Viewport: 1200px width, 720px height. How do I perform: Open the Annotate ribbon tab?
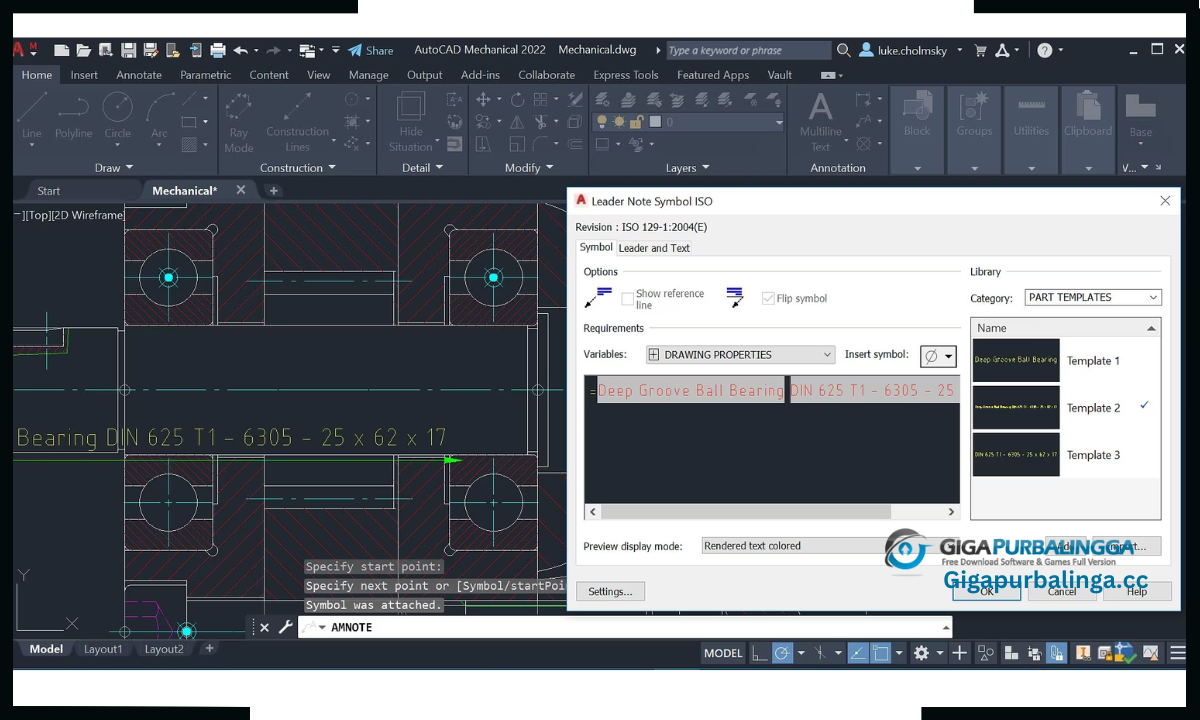click(x=139, y=75)
